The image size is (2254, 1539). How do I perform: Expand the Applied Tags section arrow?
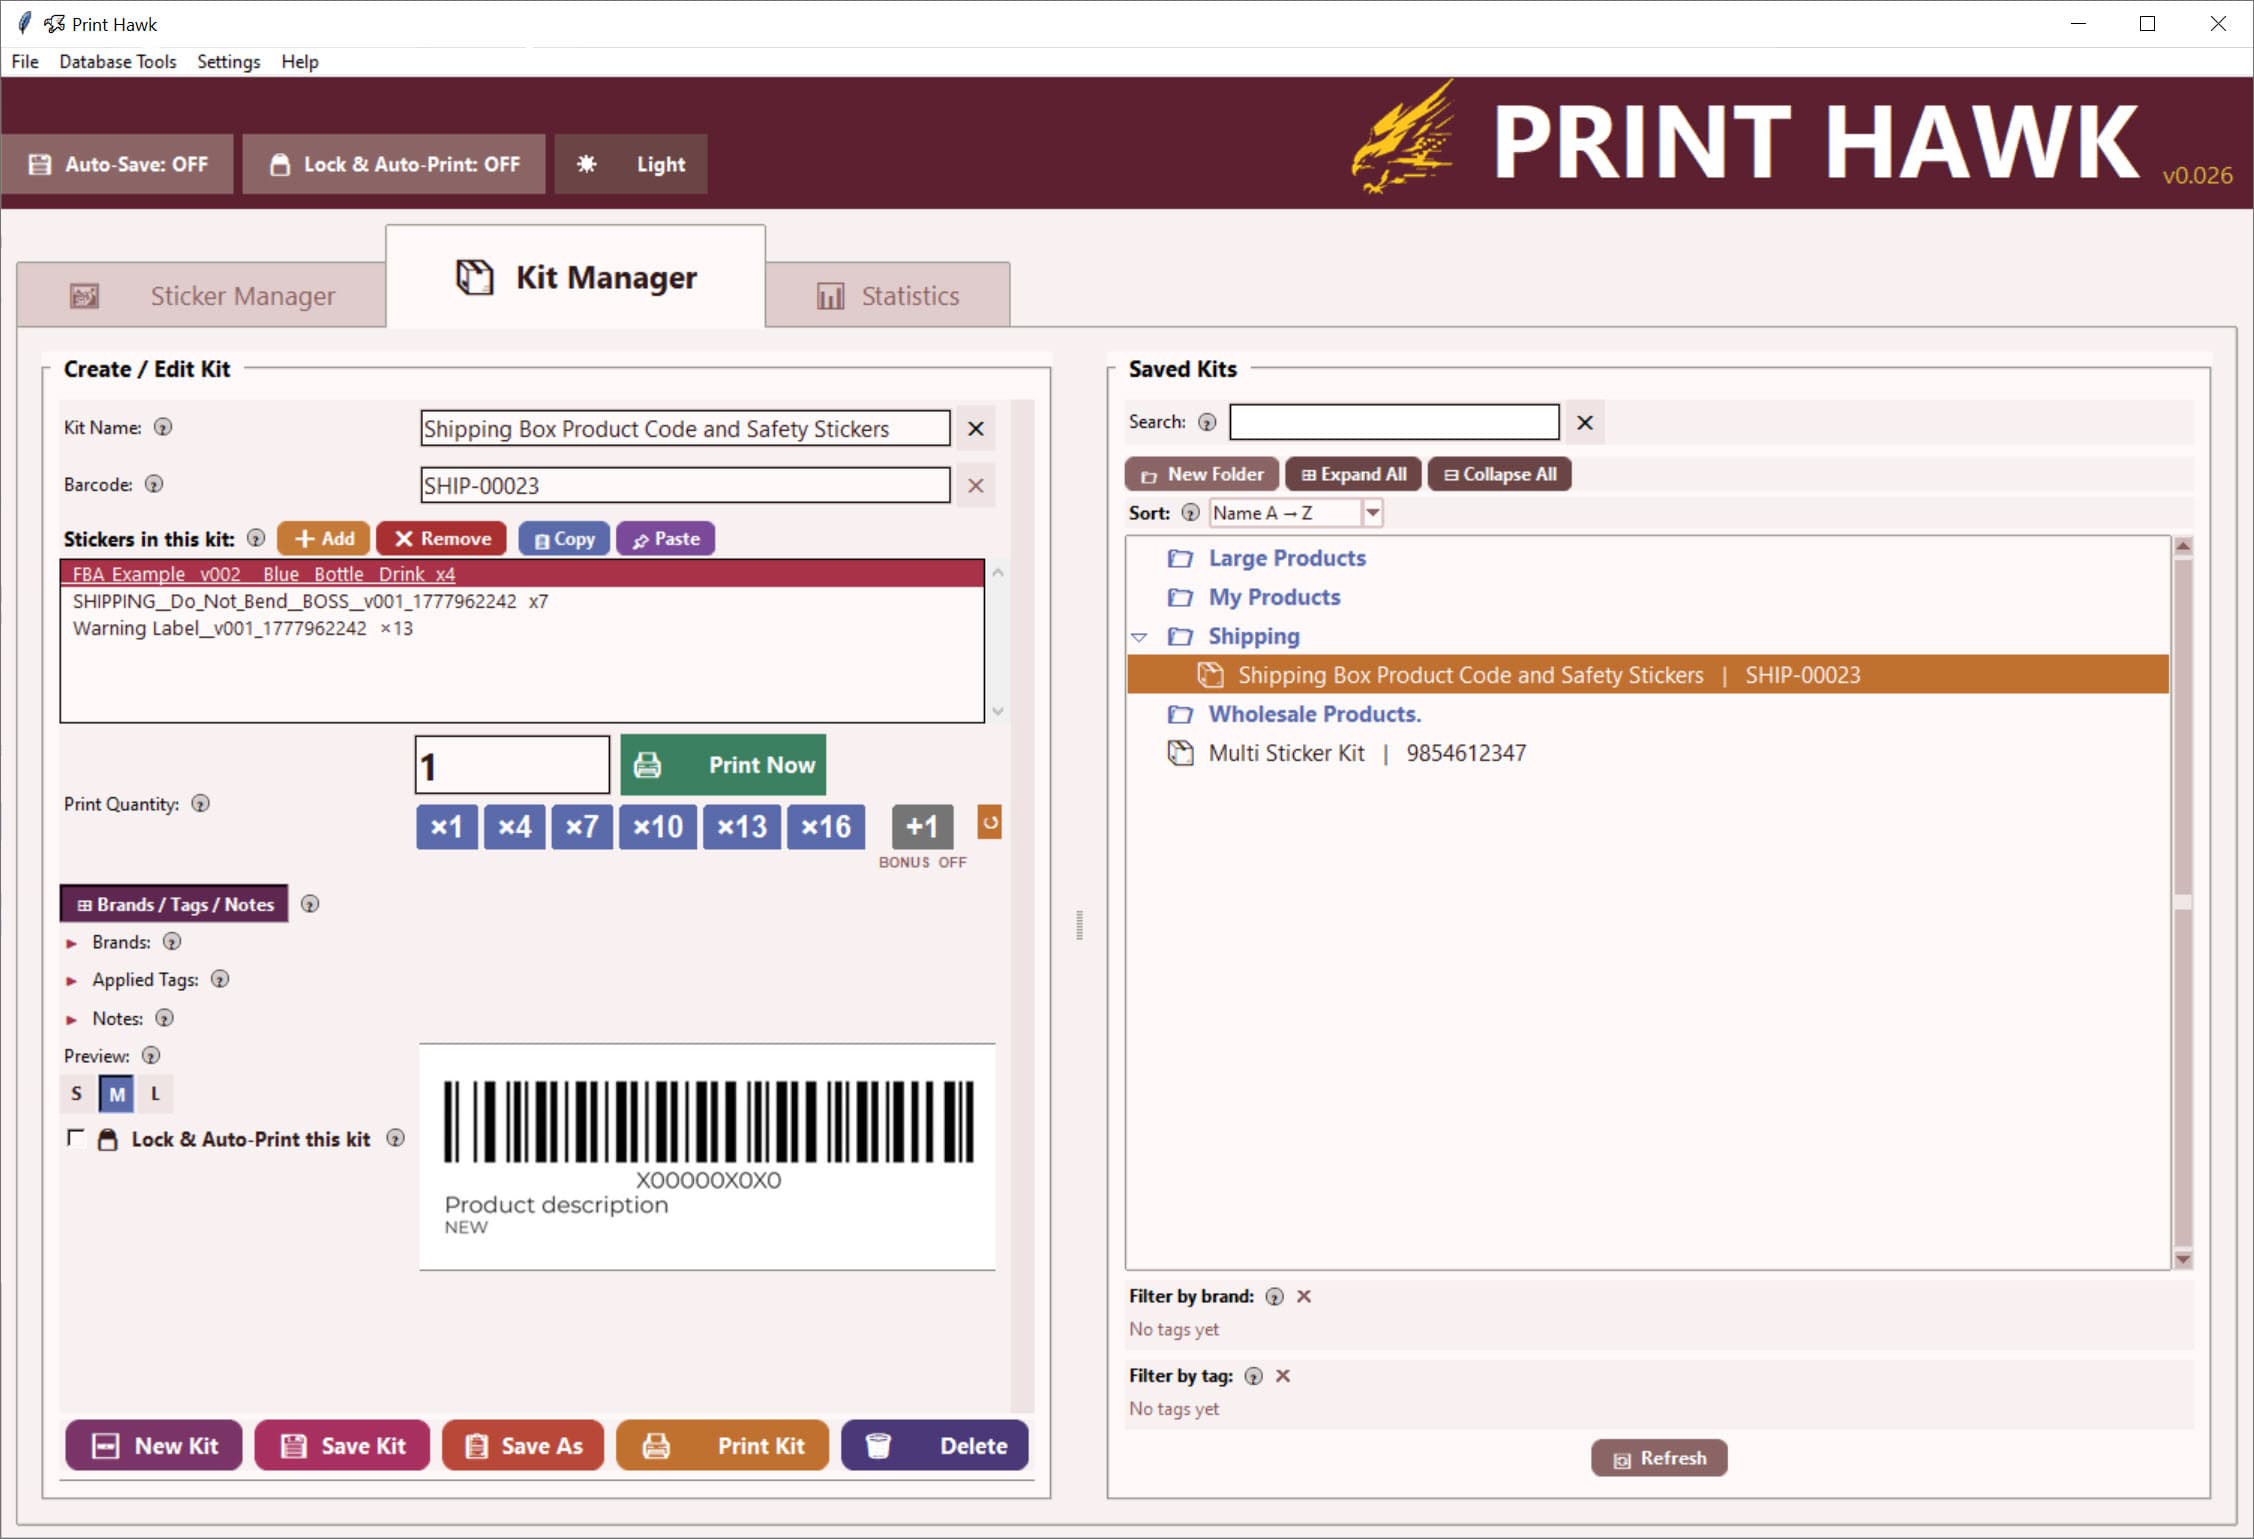point(72,981)
